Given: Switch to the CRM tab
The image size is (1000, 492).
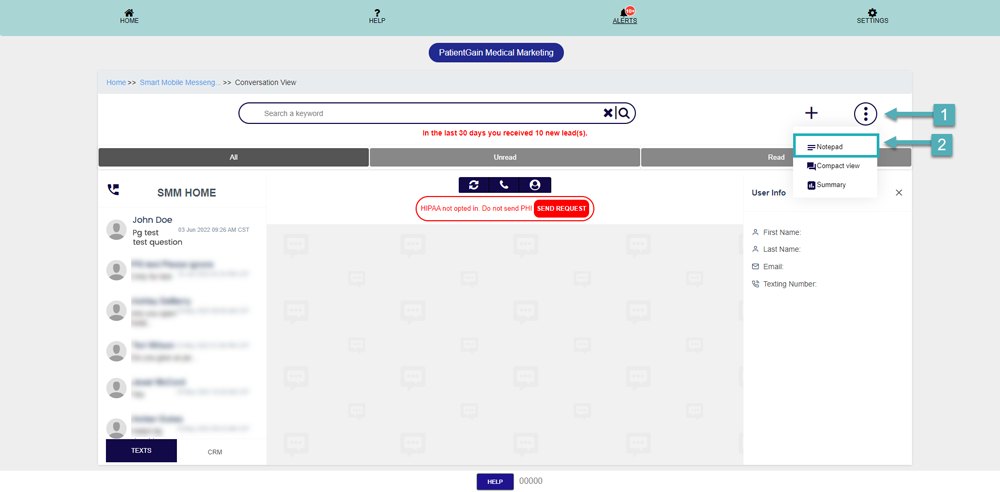Looking at the screenshot, I should 215,452.
